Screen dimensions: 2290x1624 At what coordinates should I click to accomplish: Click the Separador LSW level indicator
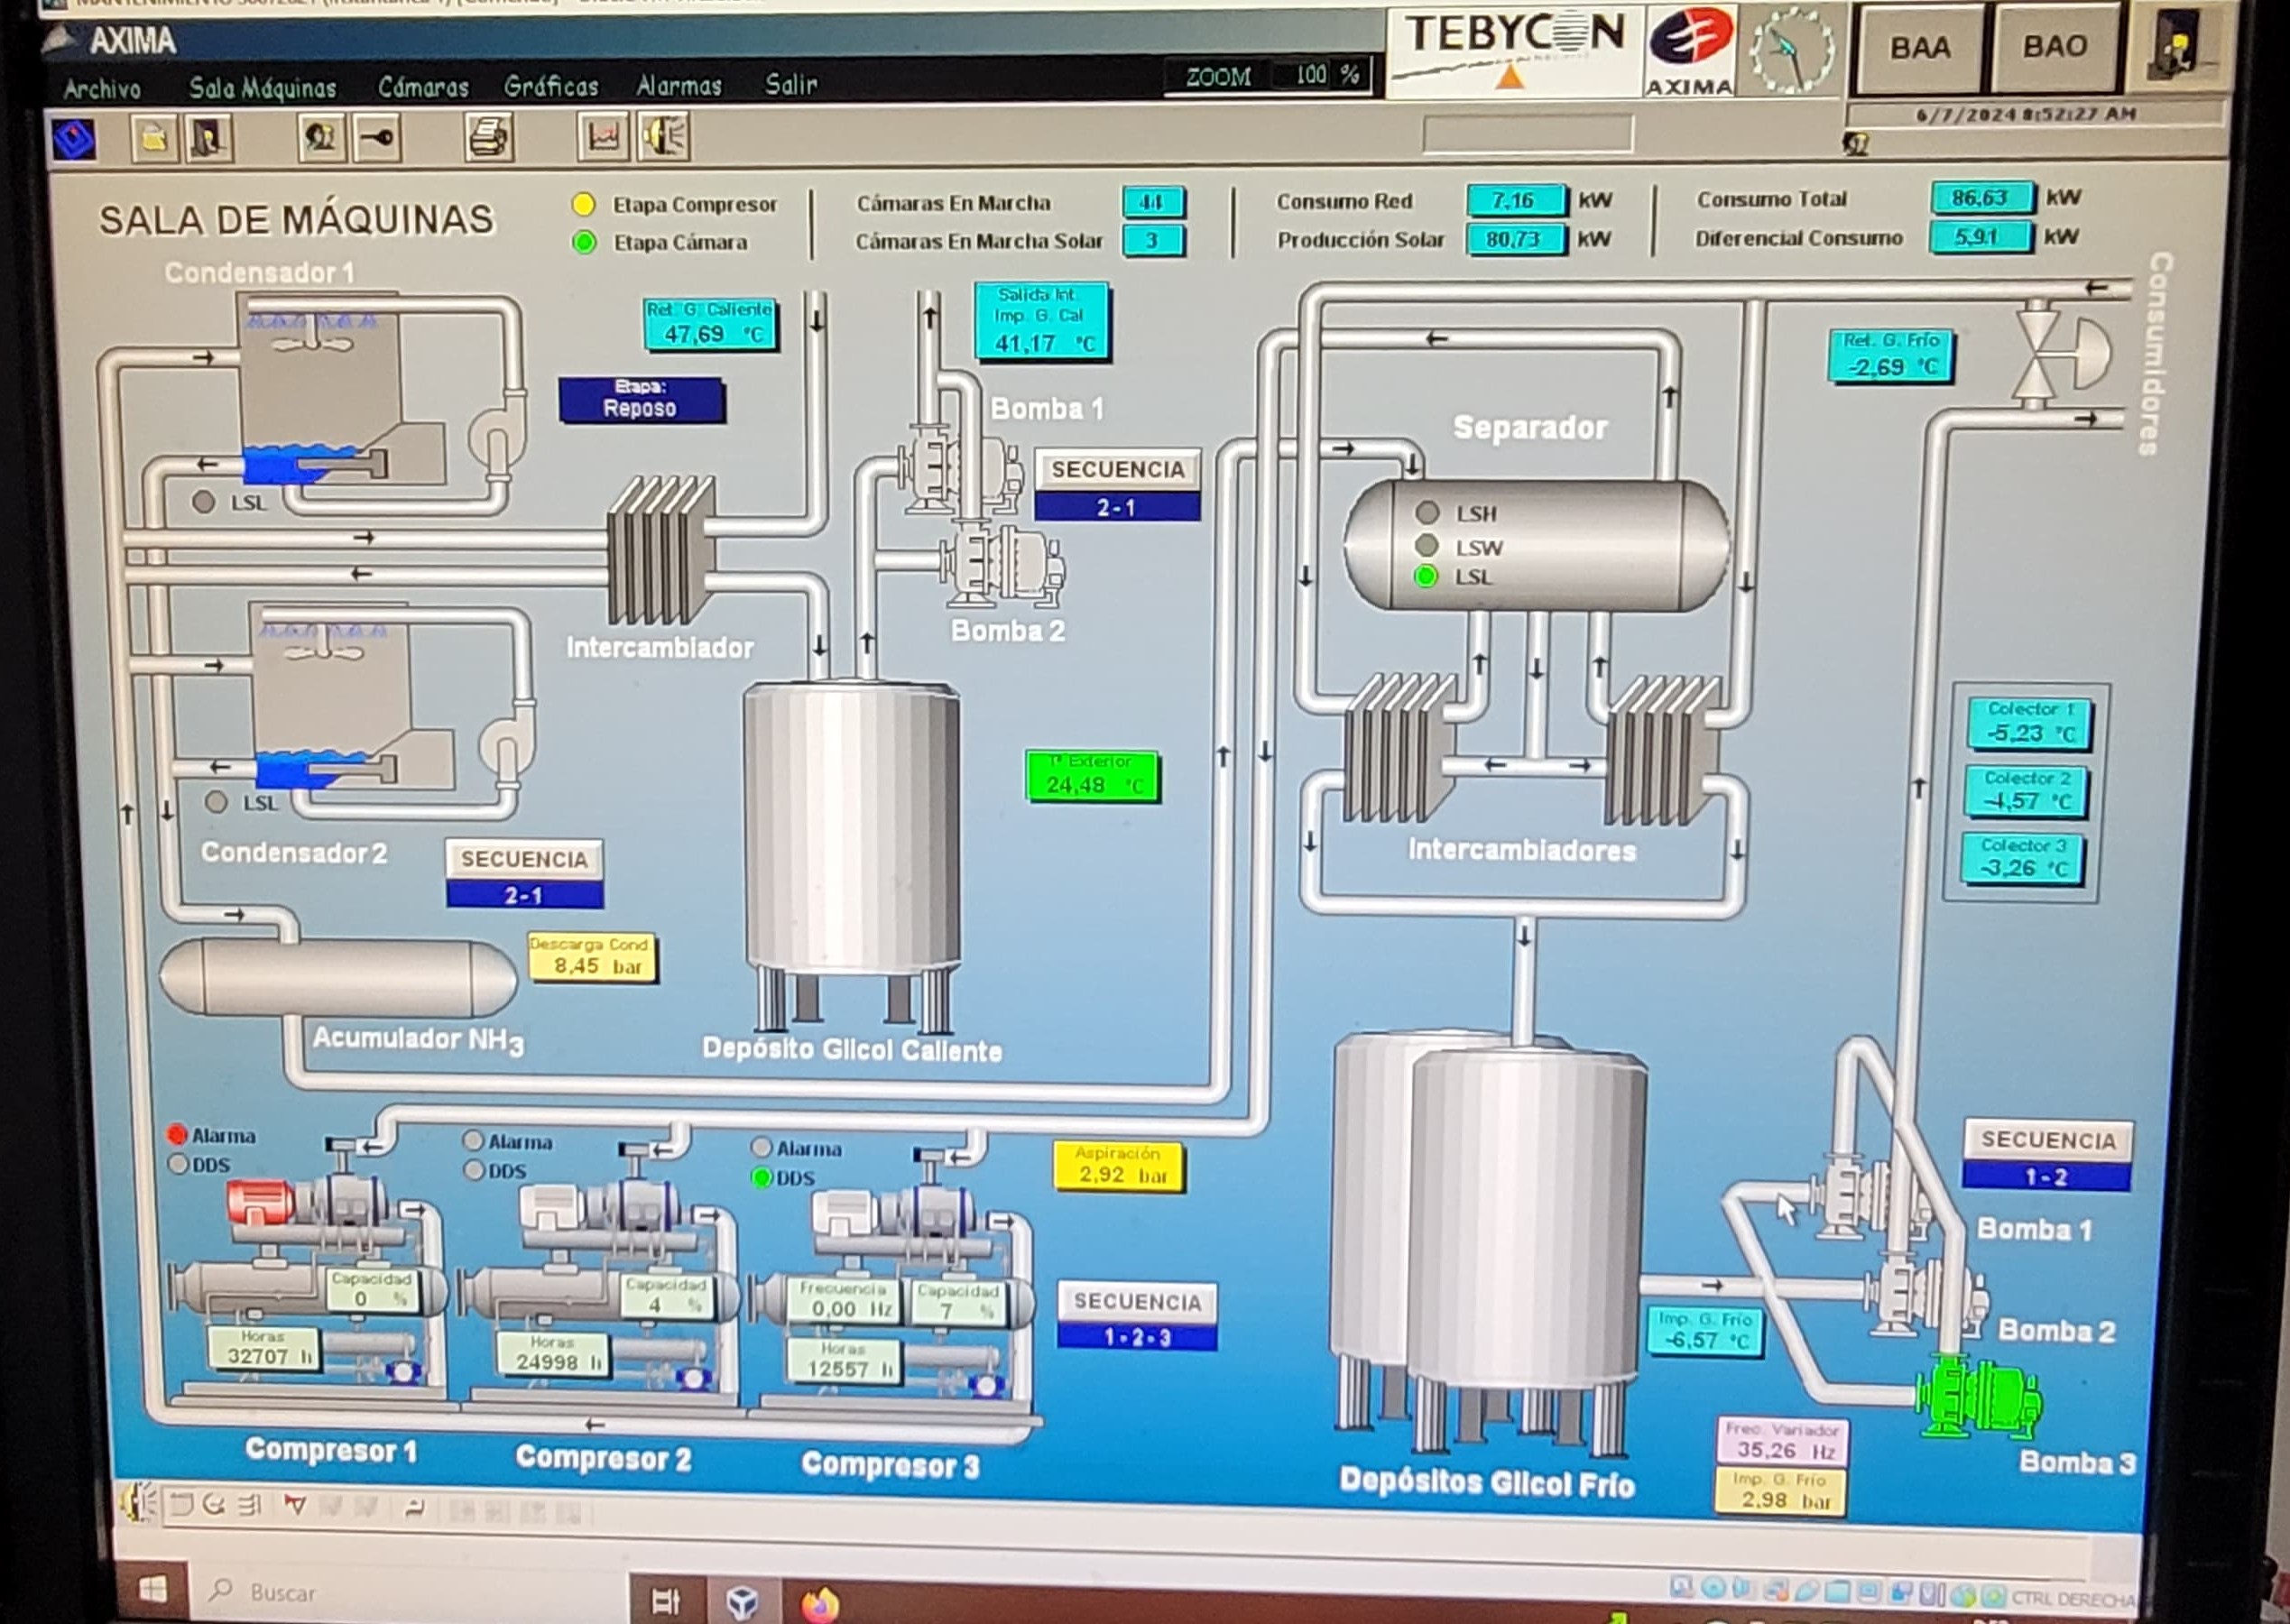[x=1427, y=545]
